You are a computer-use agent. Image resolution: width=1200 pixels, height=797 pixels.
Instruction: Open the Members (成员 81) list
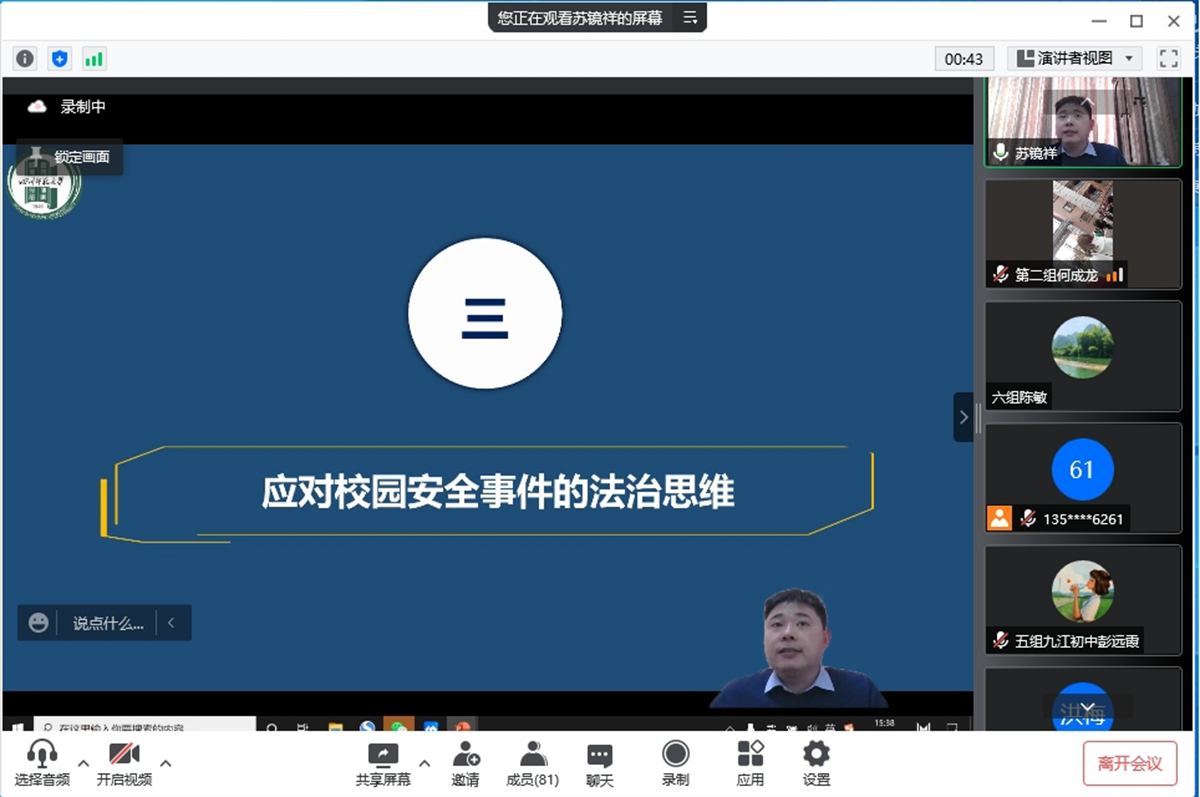(532, 763)
